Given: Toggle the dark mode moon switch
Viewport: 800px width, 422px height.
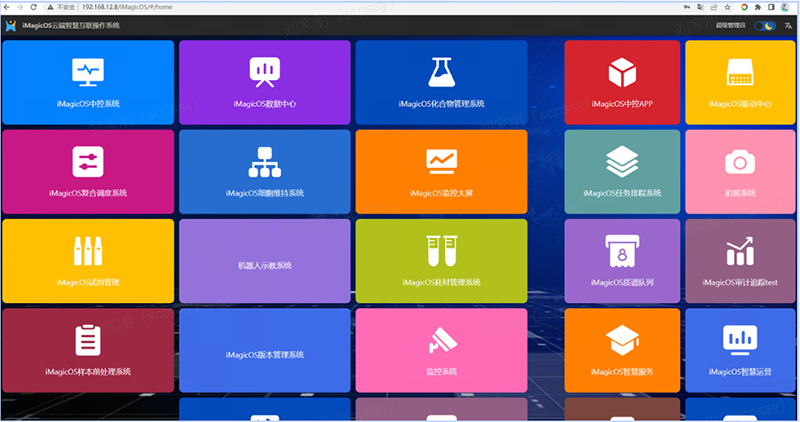Looking at the screenshot, I should click(765, 26).
